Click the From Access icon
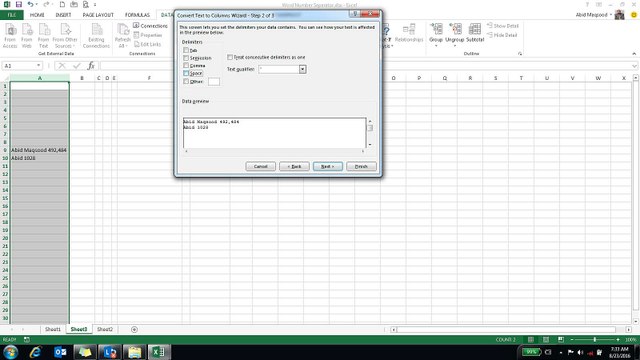 [10, 30]
